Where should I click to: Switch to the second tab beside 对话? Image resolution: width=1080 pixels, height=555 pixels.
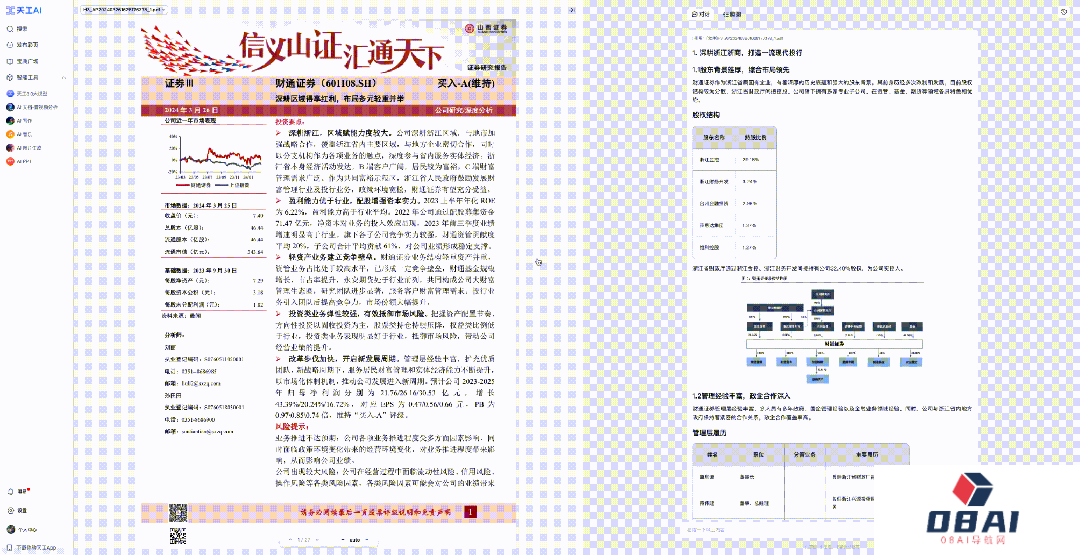coord(732,16)
